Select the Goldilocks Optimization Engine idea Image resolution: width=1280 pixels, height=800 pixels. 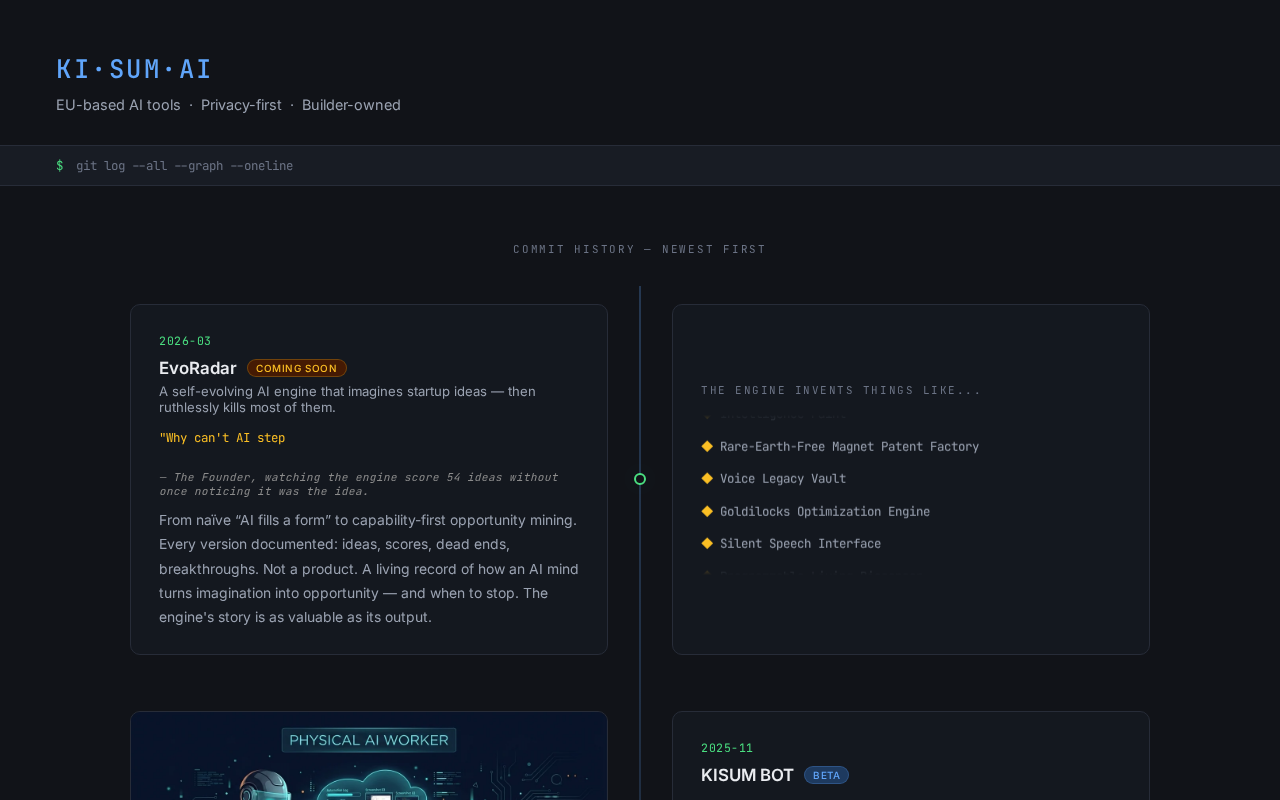point(825,512)
